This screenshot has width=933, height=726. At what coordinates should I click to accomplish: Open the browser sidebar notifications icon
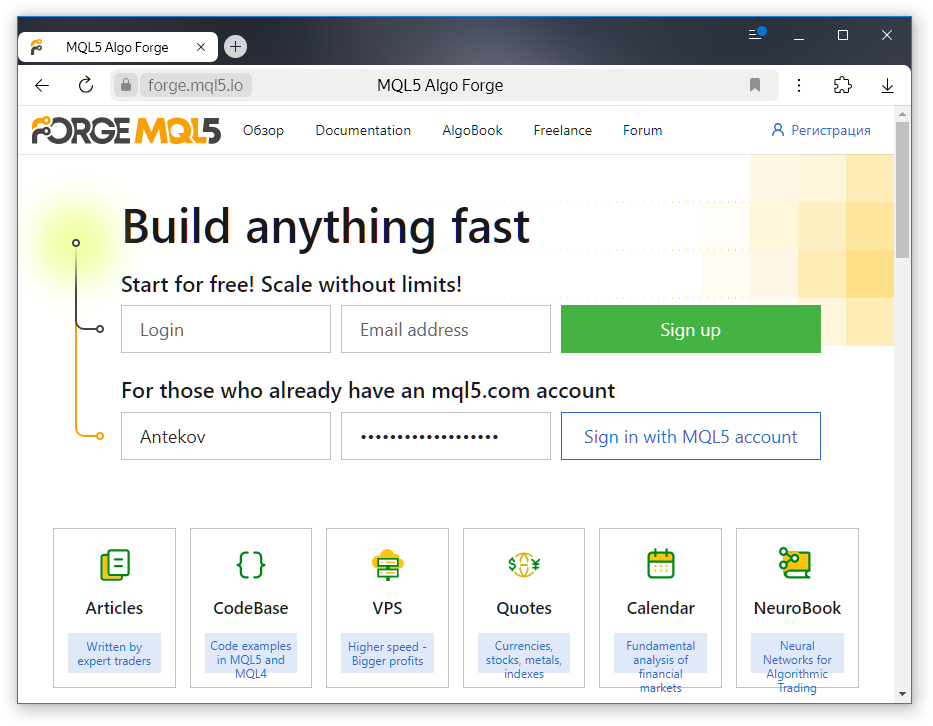pyautogui.click(x=756, y=34)
